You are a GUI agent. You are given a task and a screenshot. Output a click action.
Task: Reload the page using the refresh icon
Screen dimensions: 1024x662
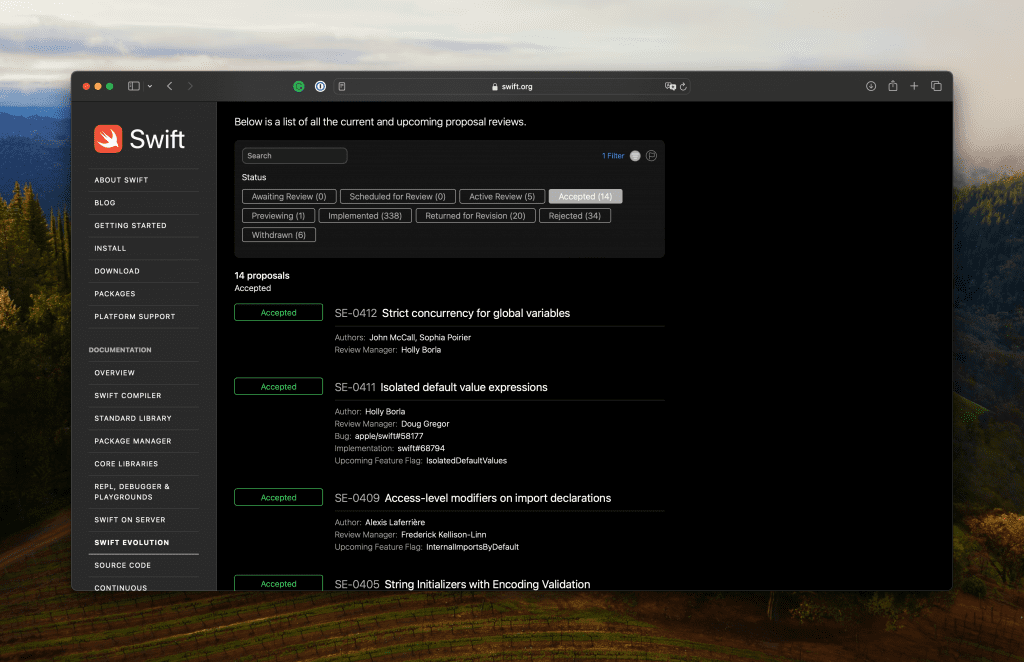click(x=683, y=87)
